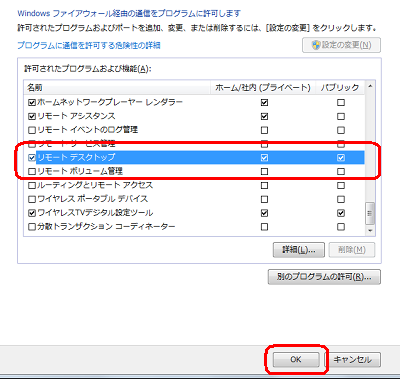Click the list scrollbar down arrow
The image size is (400, 379).
370,230
